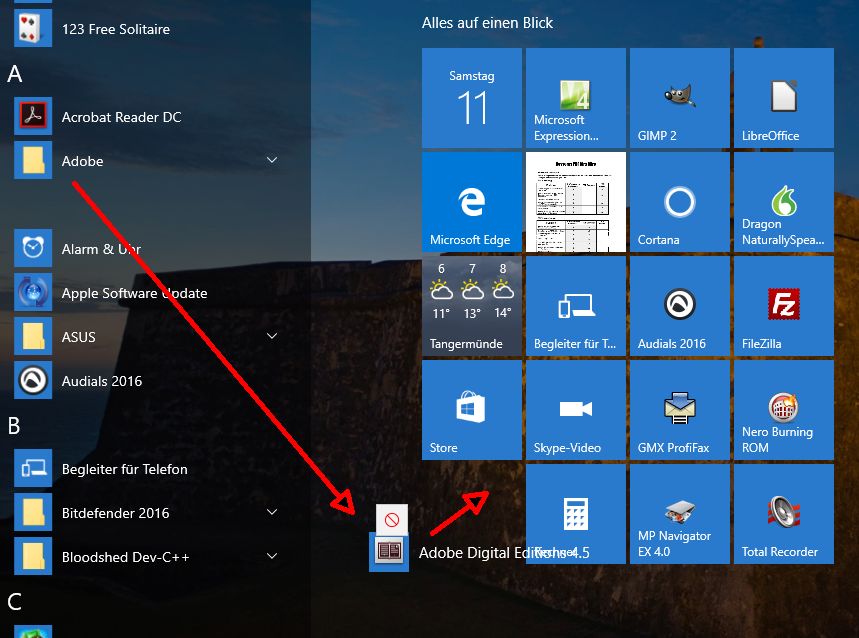Open the Total Recorder tile

pyautogui.click(x=784, y=514)
